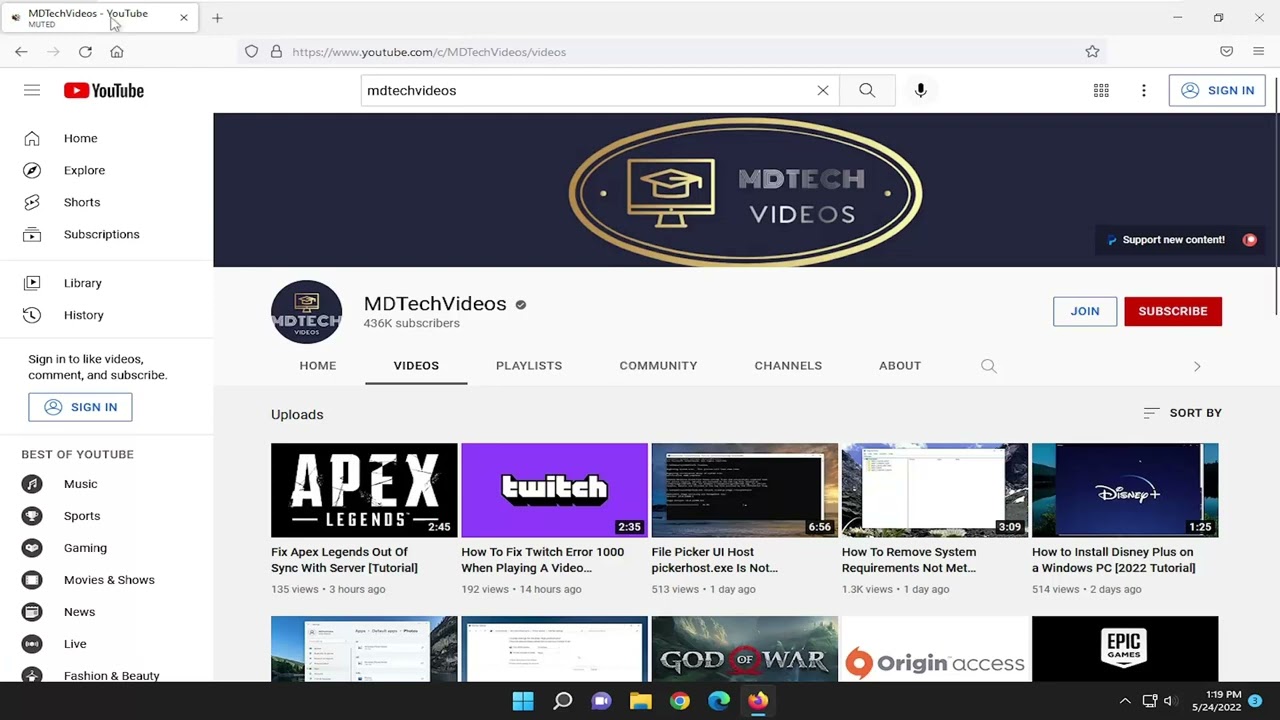Open the God of War video thumbnail
The width and height of the screenshot is (1280, 720).
pyautogui.click(x=745, y=649)
